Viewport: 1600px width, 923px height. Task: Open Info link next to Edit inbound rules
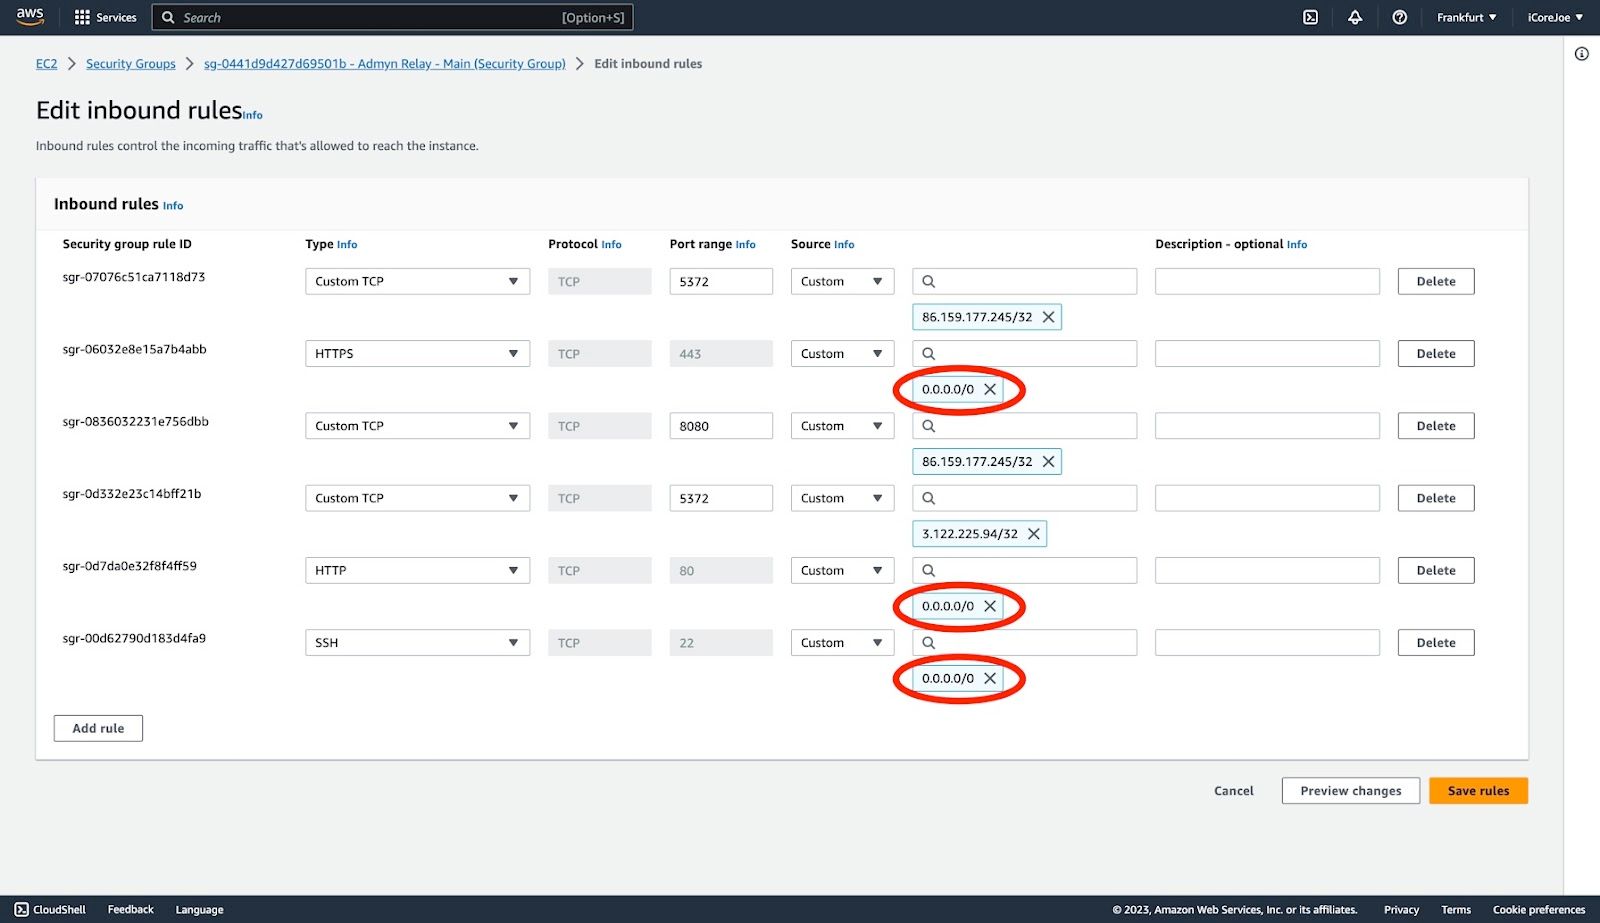[253, 115]
